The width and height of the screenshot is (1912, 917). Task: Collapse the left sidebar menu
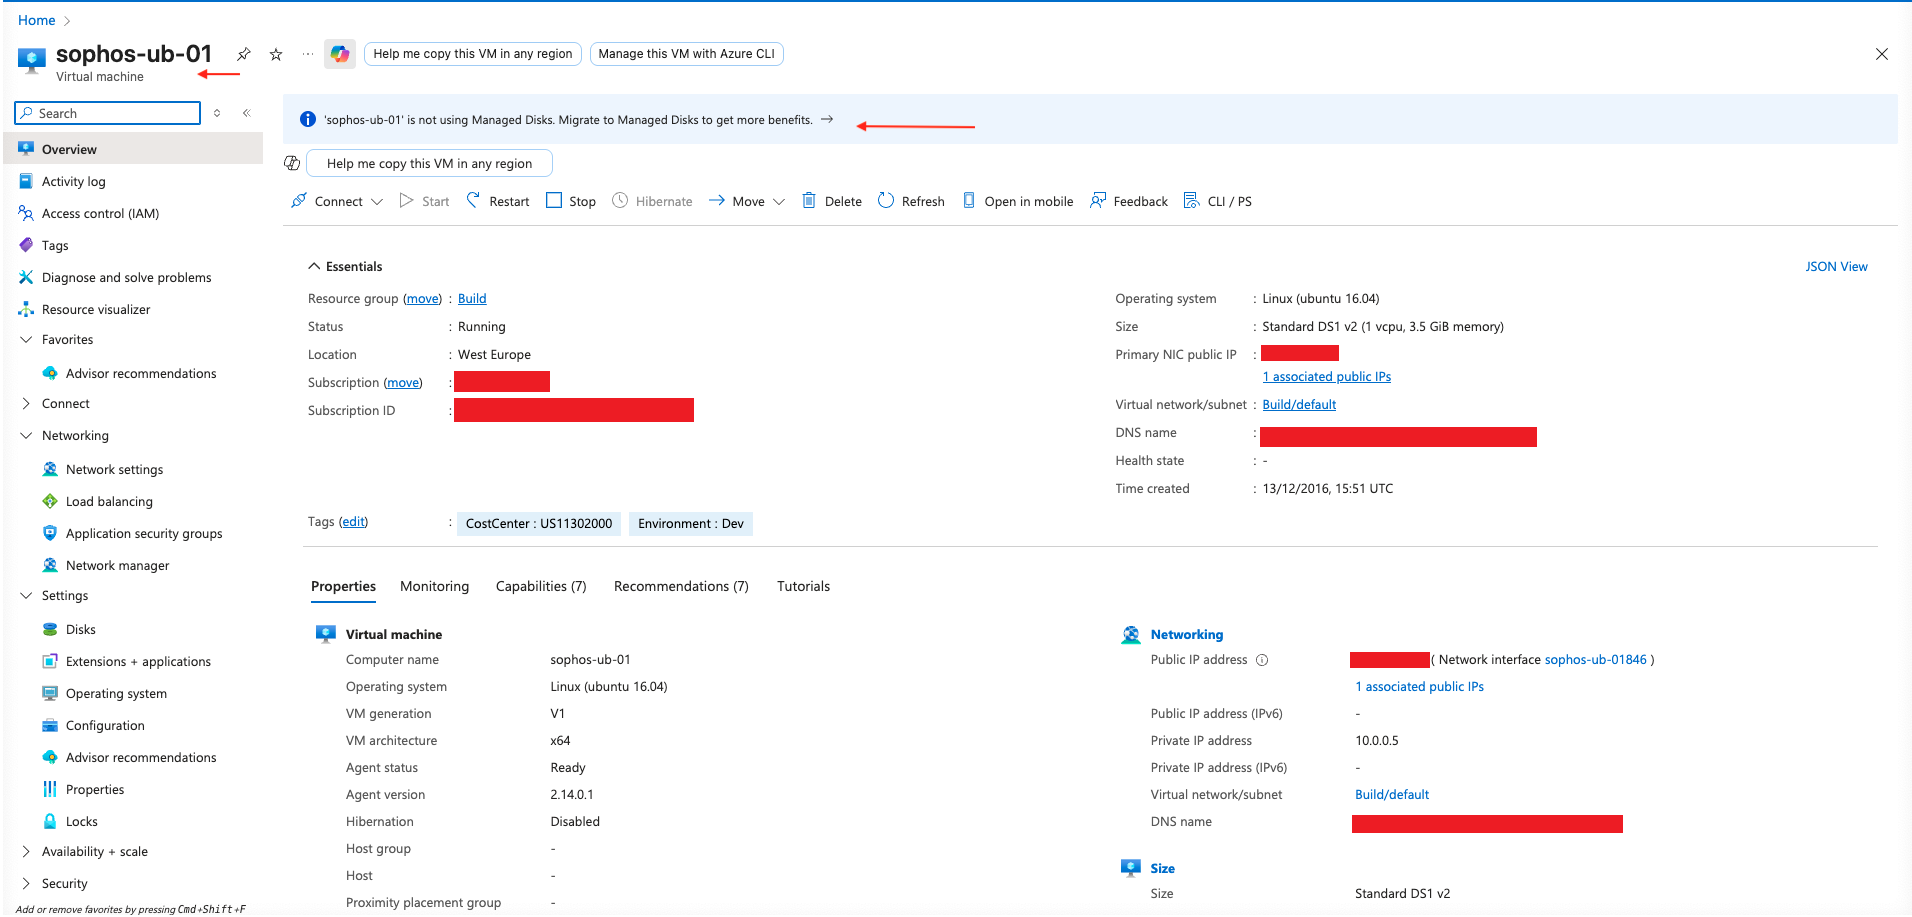246,113
